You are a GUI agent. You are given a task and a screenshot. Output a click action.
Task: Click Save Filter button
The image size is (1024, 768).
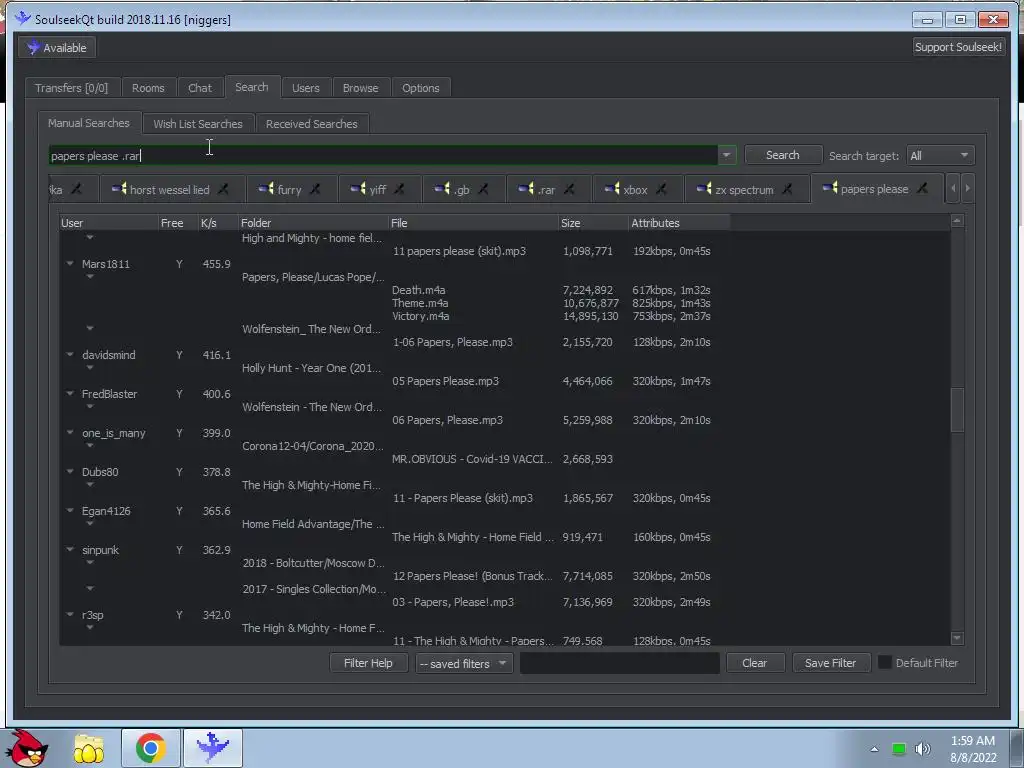point(831,663)
